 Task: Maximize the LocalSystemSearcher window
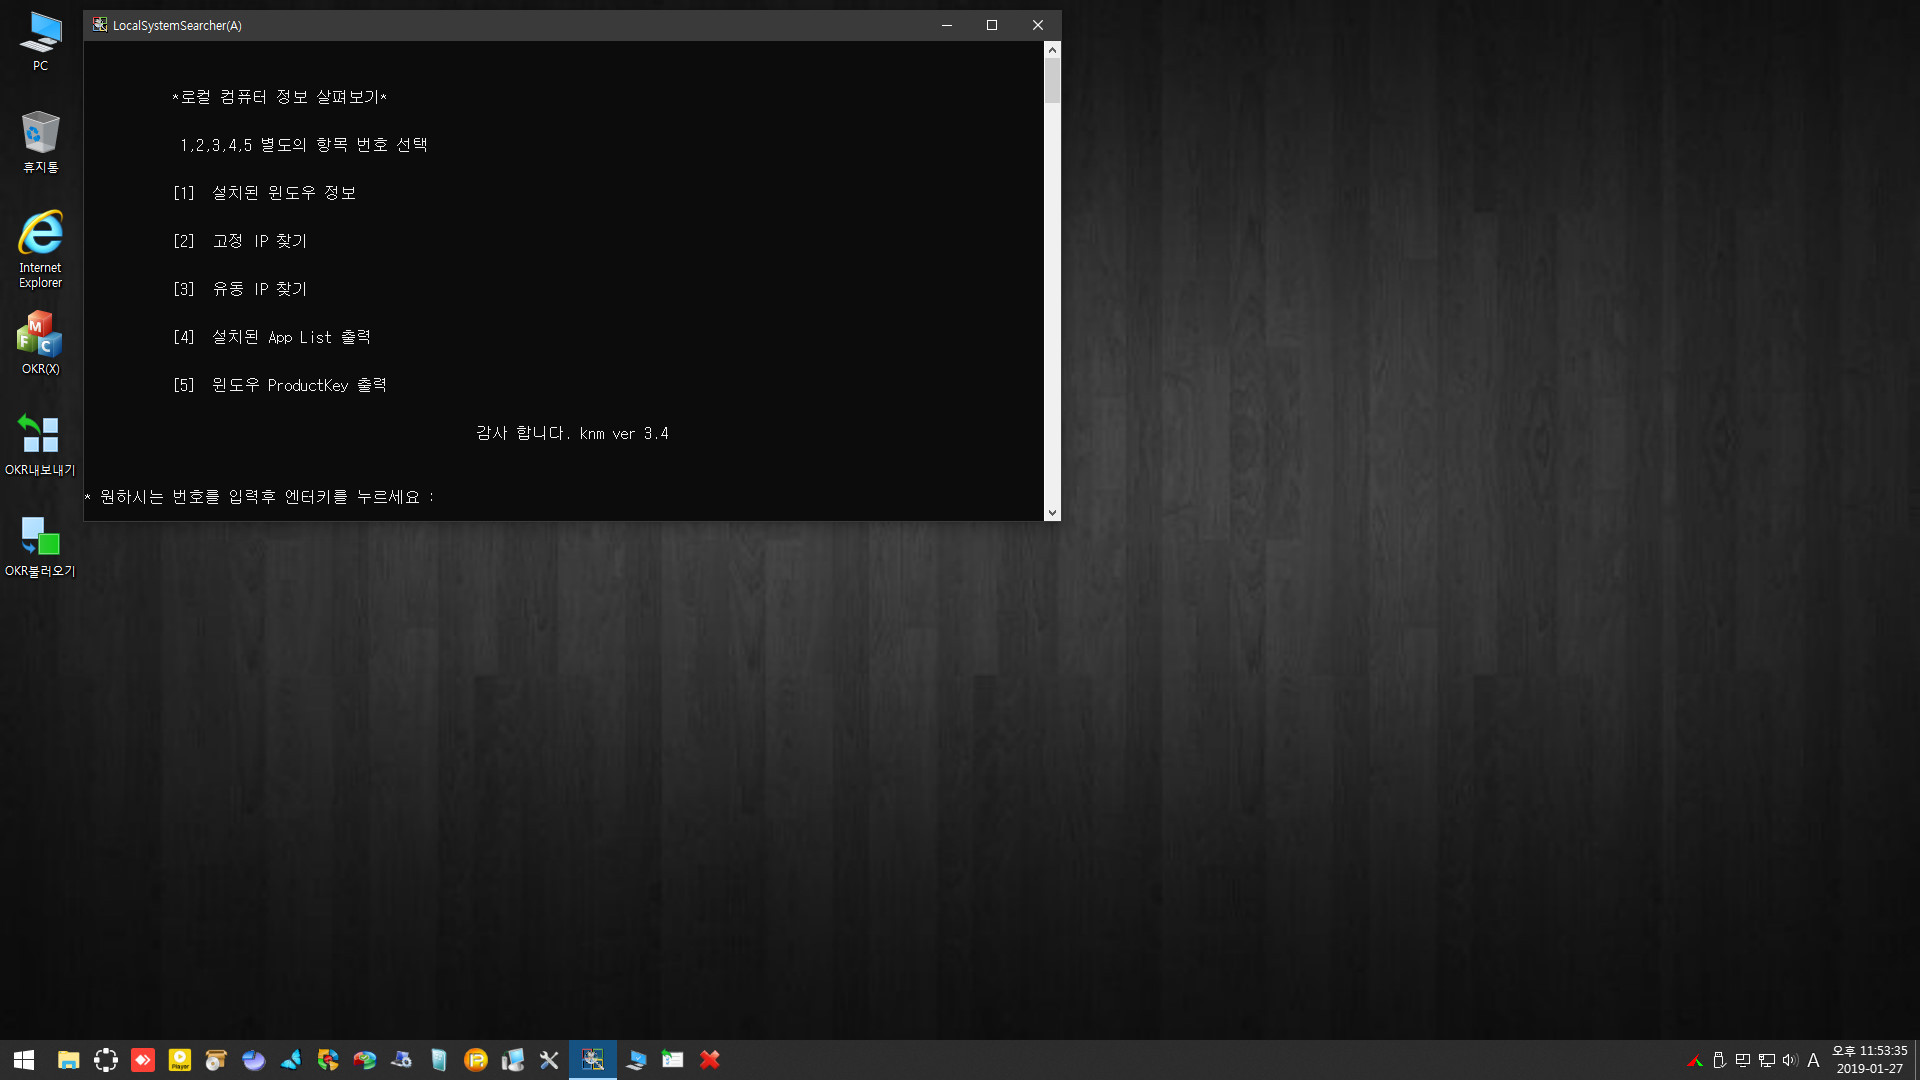[992, 25]
